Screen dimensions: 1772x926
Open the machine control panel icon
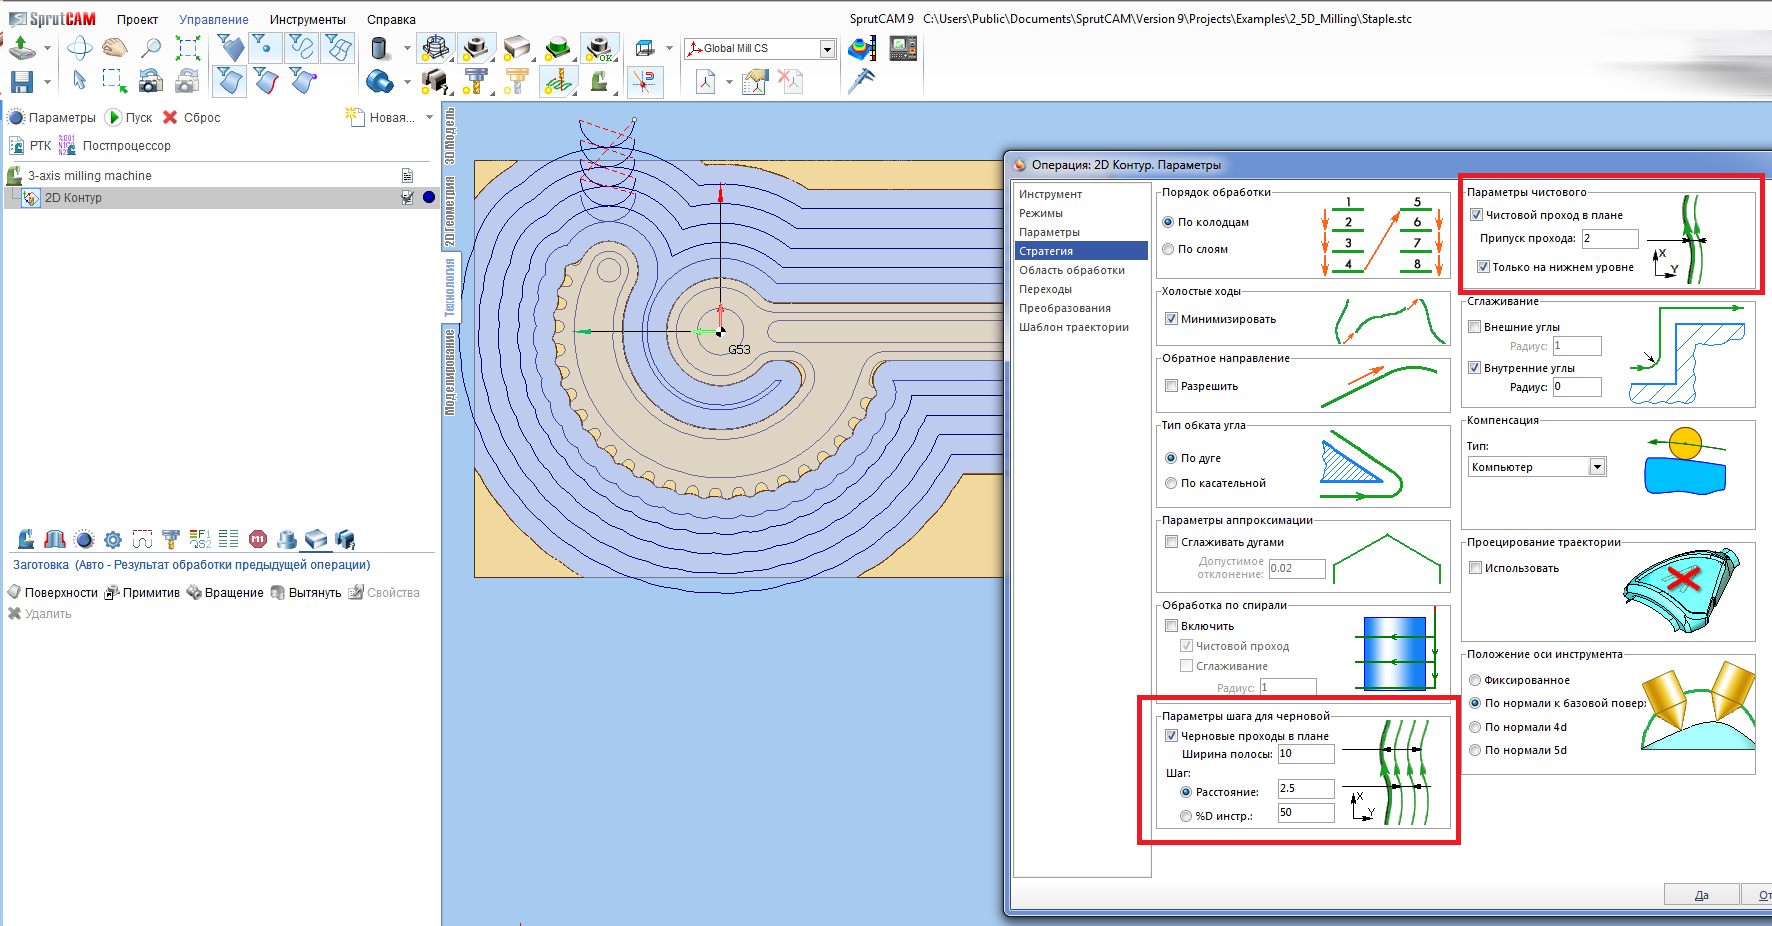pyautogui.click(x=903, y=48)
